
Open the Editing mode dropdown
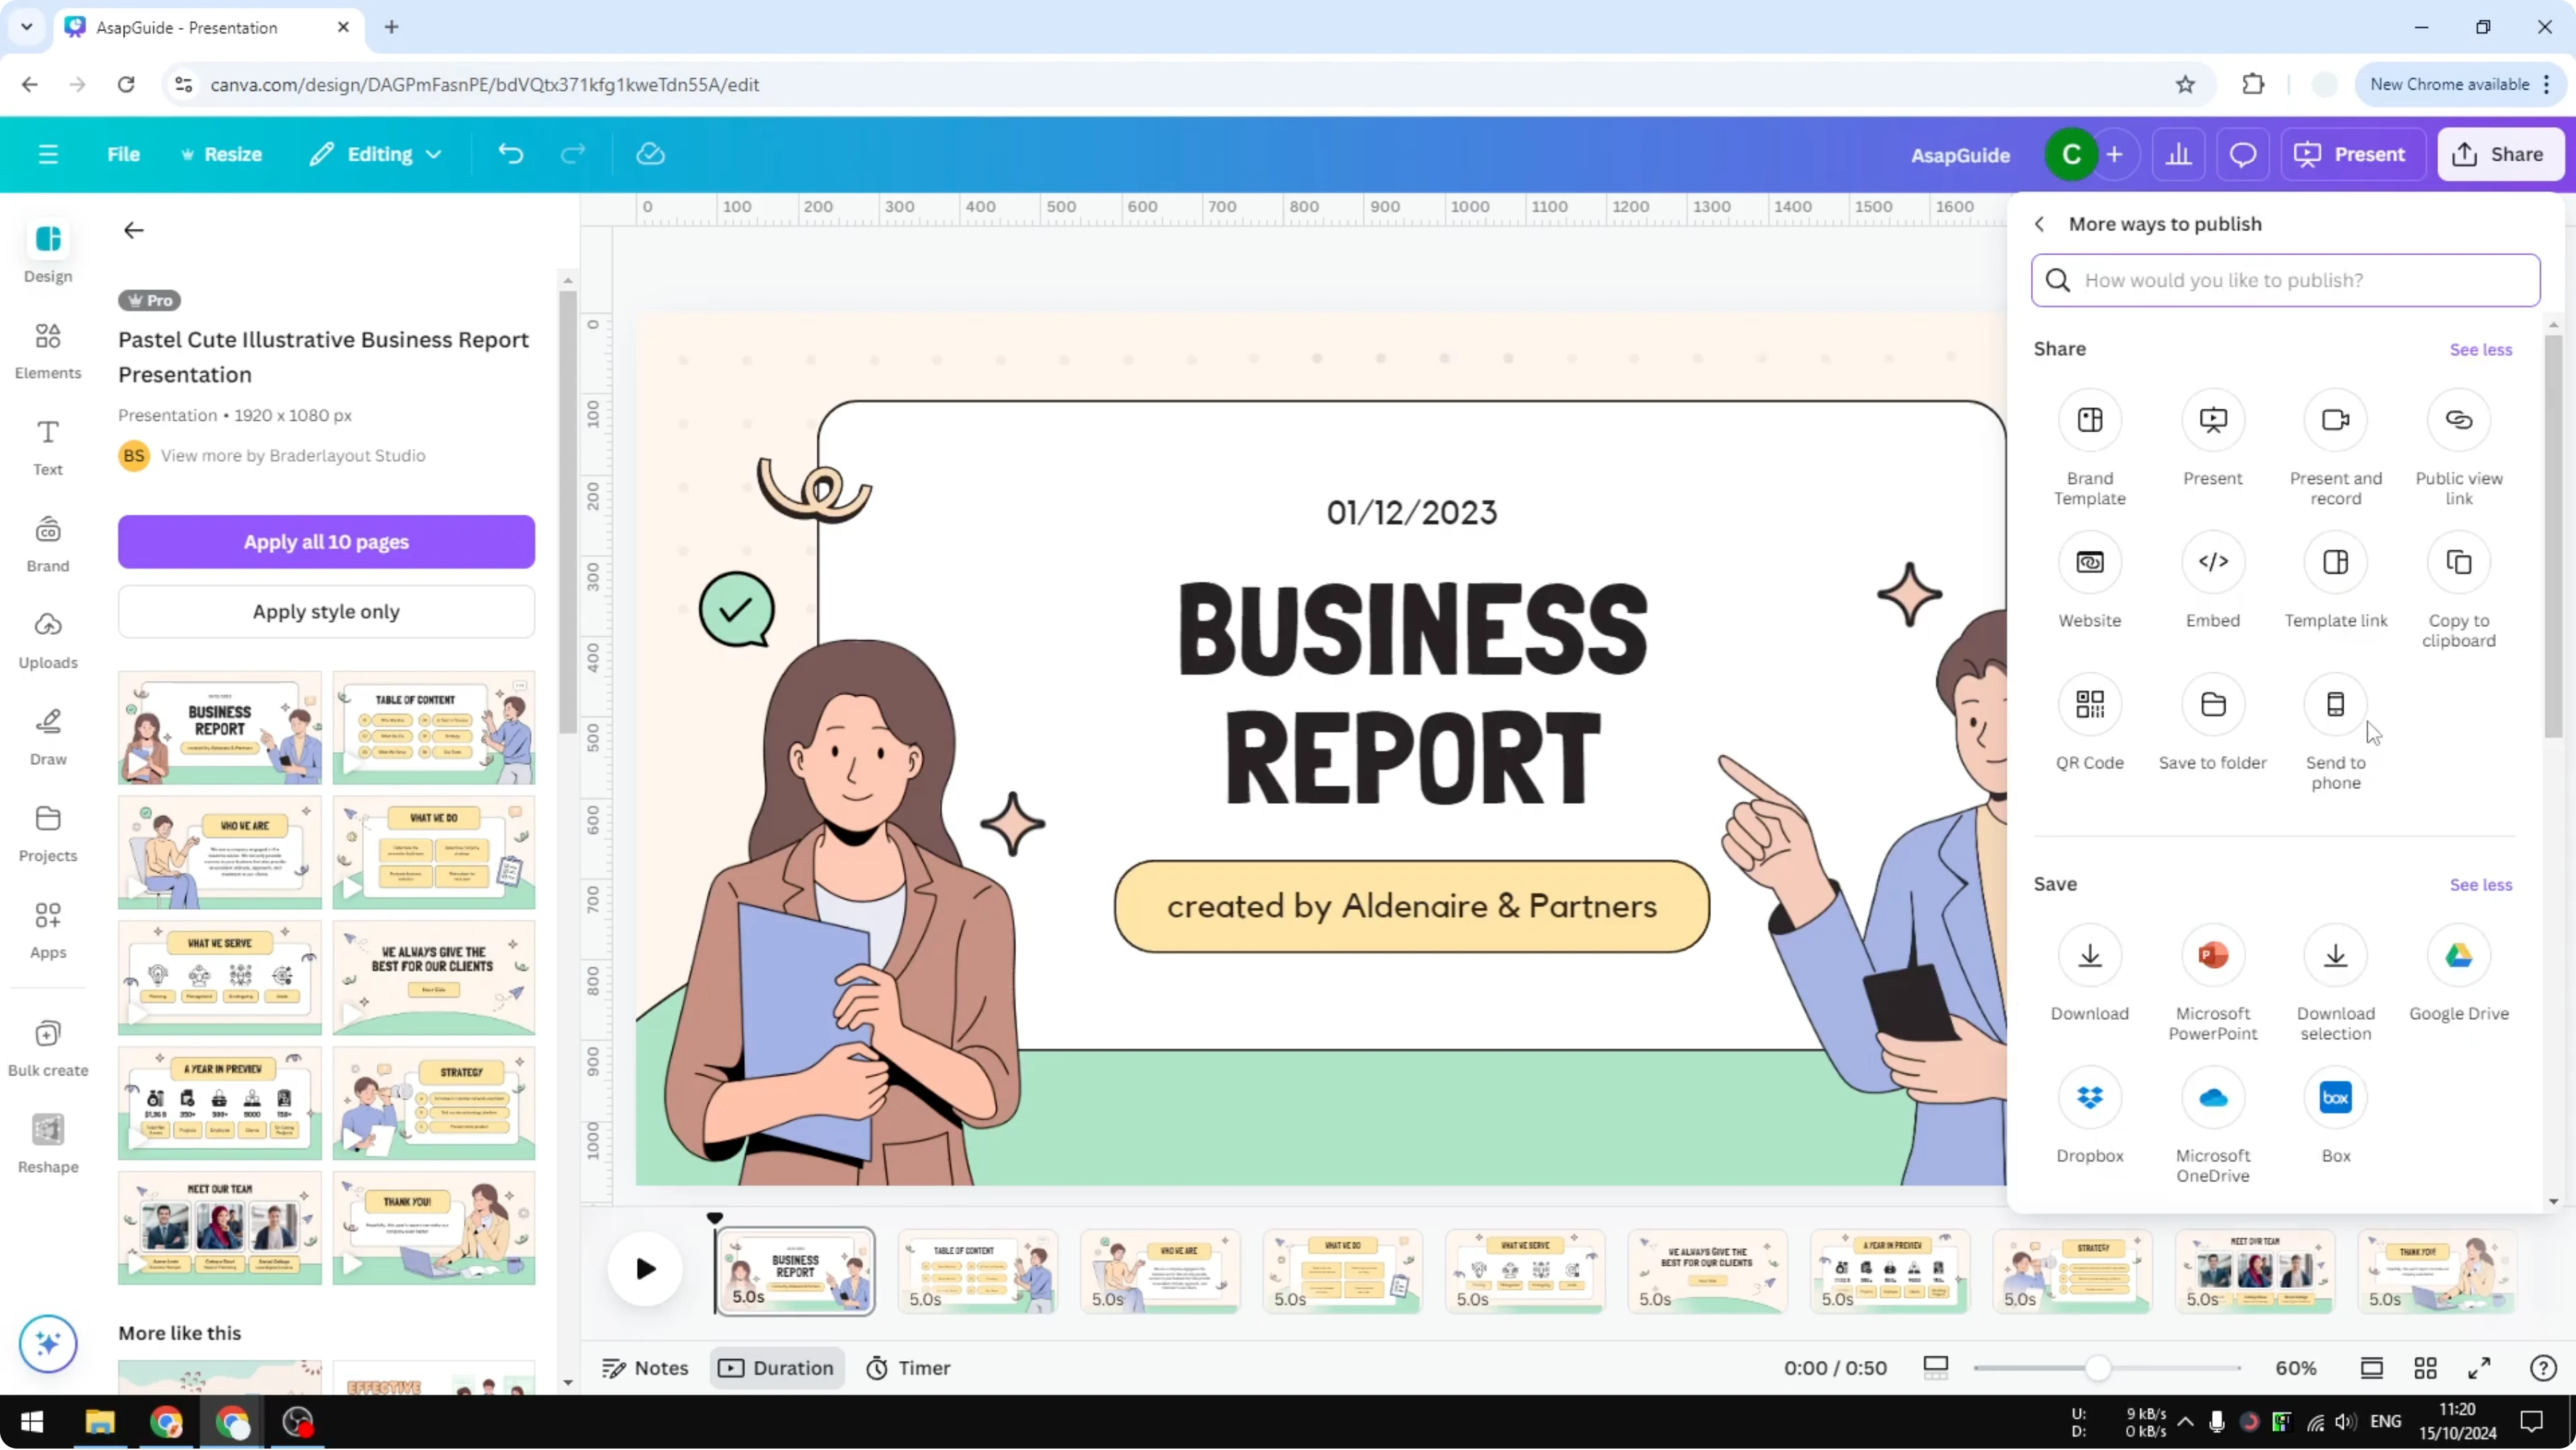tap(376, 154)
